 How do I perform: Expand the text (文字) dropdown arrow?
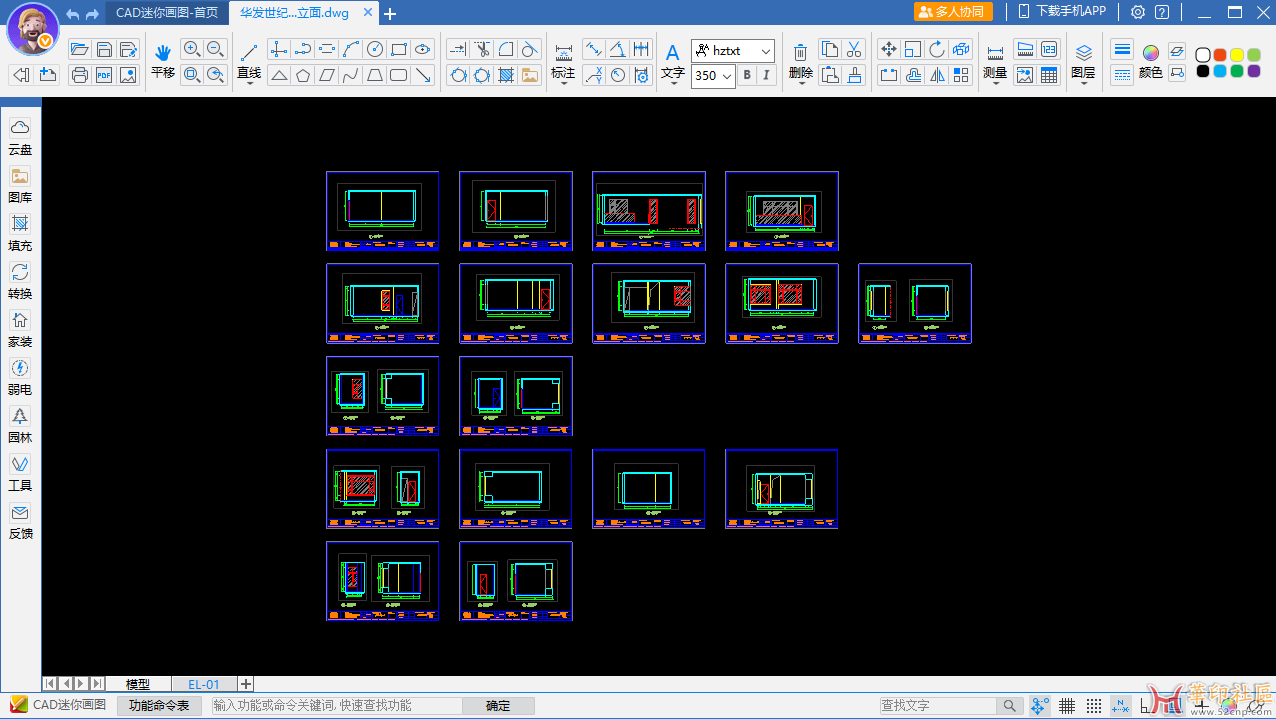[673, 84]
